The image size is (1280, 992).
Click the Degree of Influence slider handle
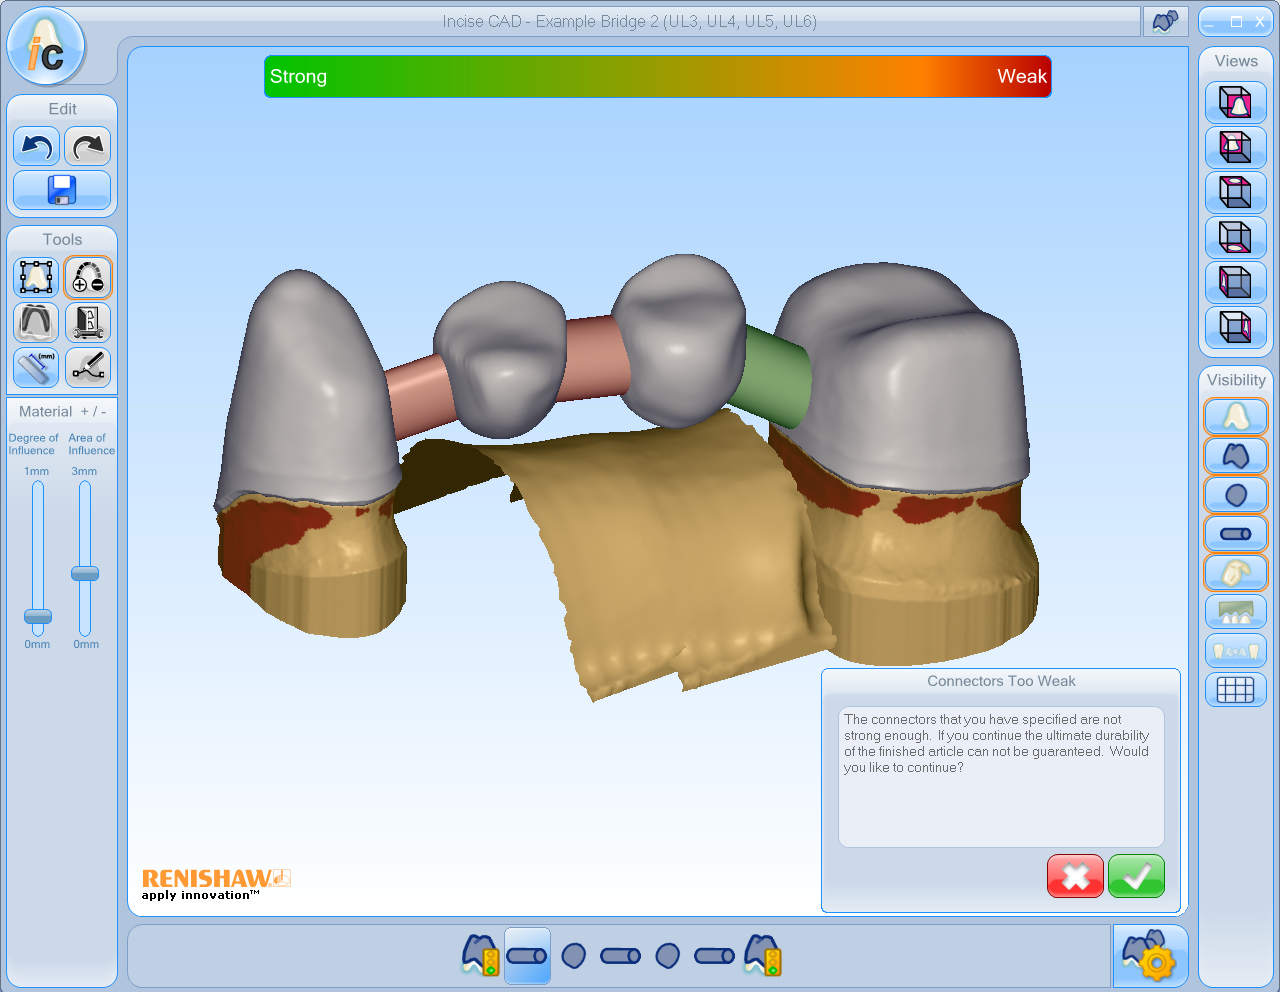click(38, 616)
